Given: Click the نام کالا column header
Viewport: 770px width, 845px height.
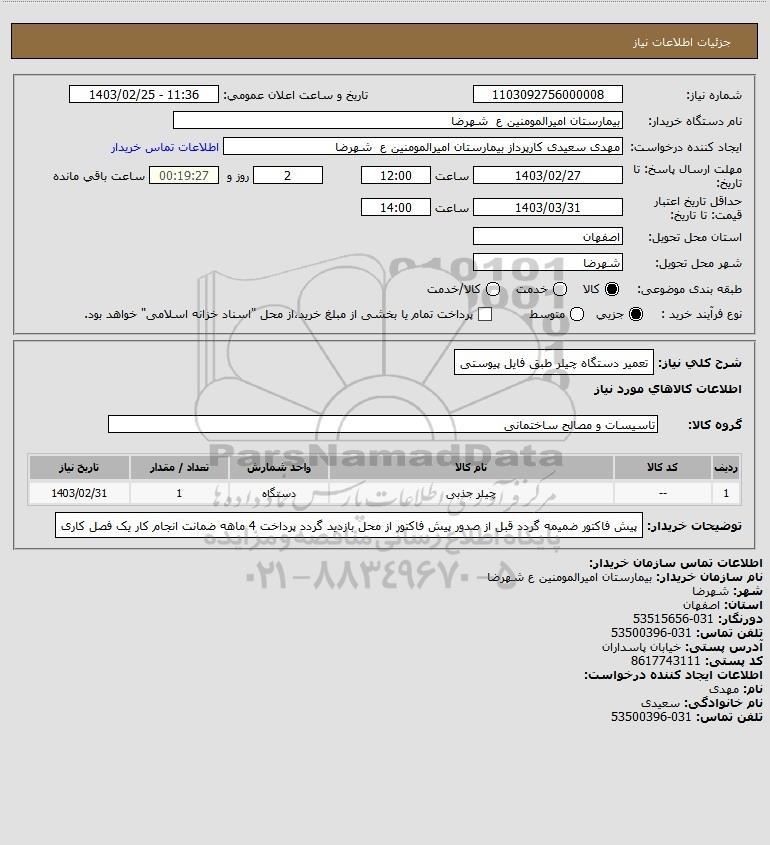Looking at the screenshot, I should click(x=471, y=468).
